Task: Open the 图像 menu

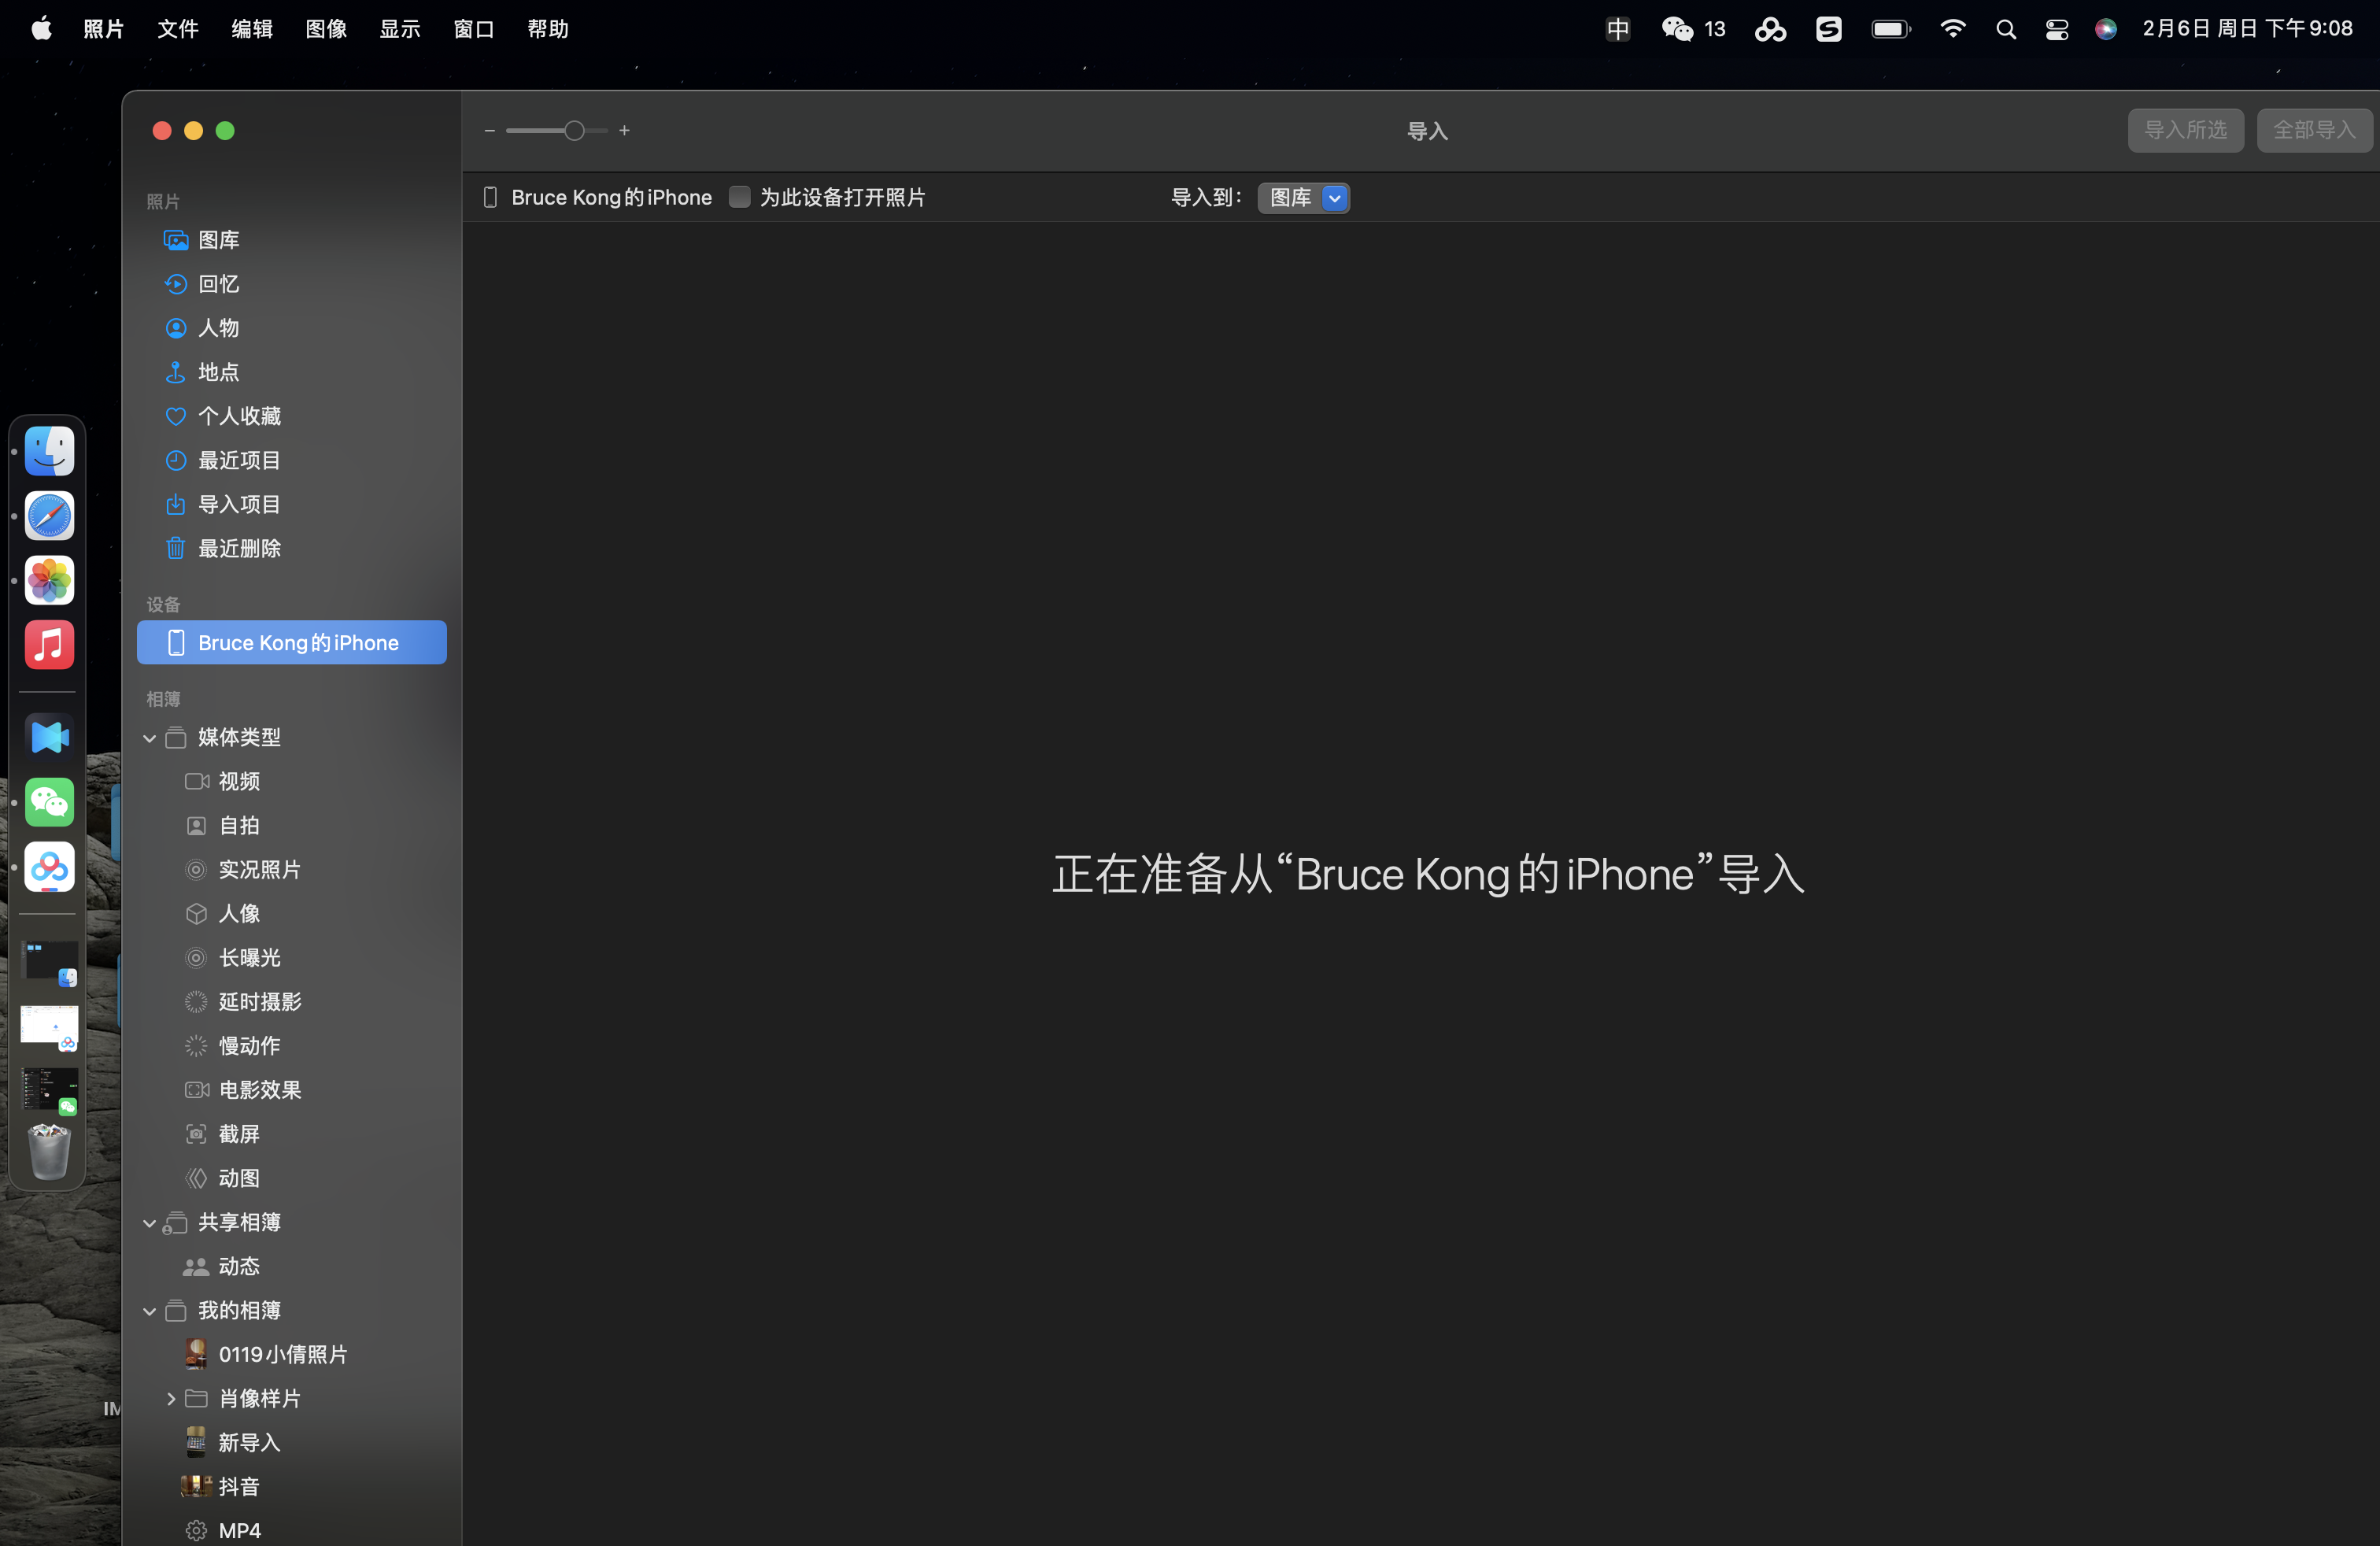Action: click(x=325, y=29)
